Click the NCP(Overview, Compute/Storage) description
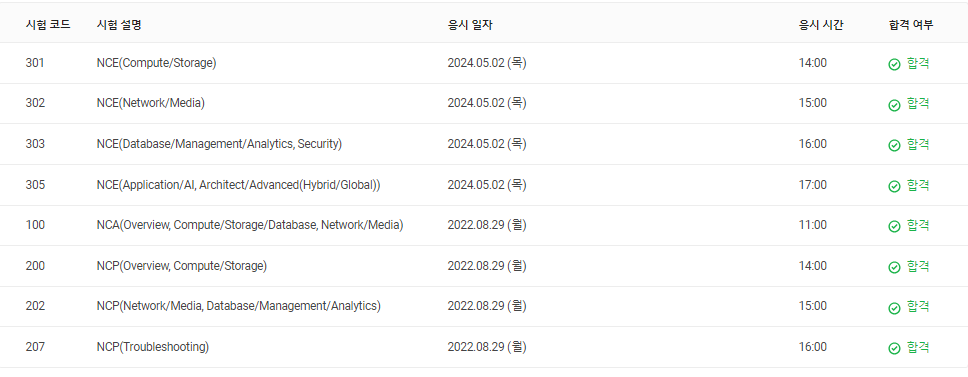 [x=182, y=266]
